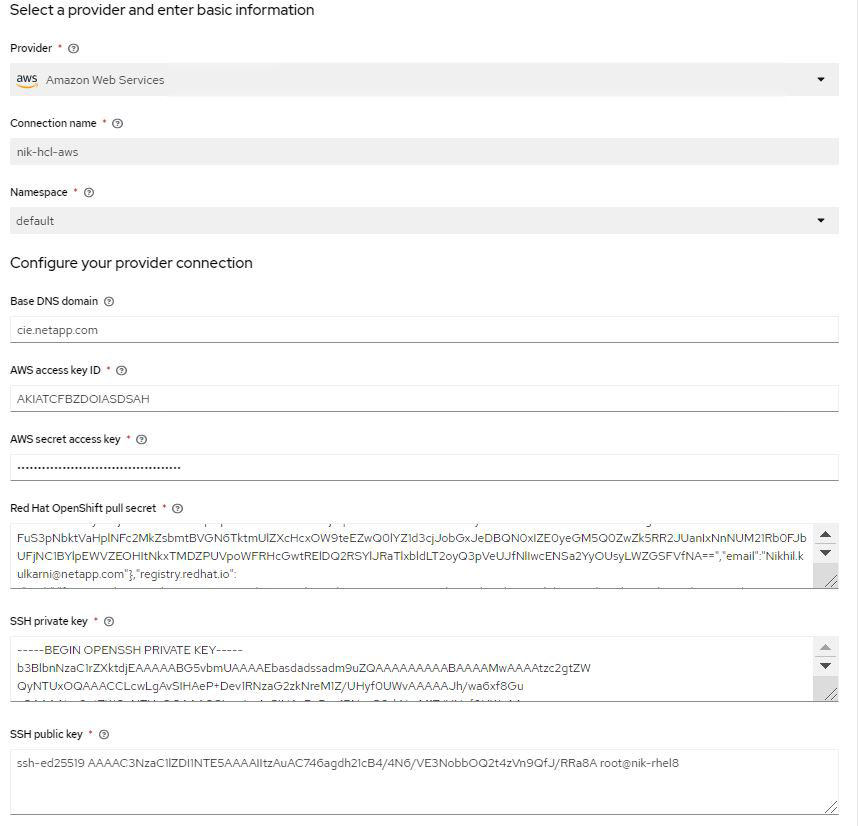Viewport: 858px width, 826px height.
Task: Click the AWS access key ID field
Action: point(424,398)
